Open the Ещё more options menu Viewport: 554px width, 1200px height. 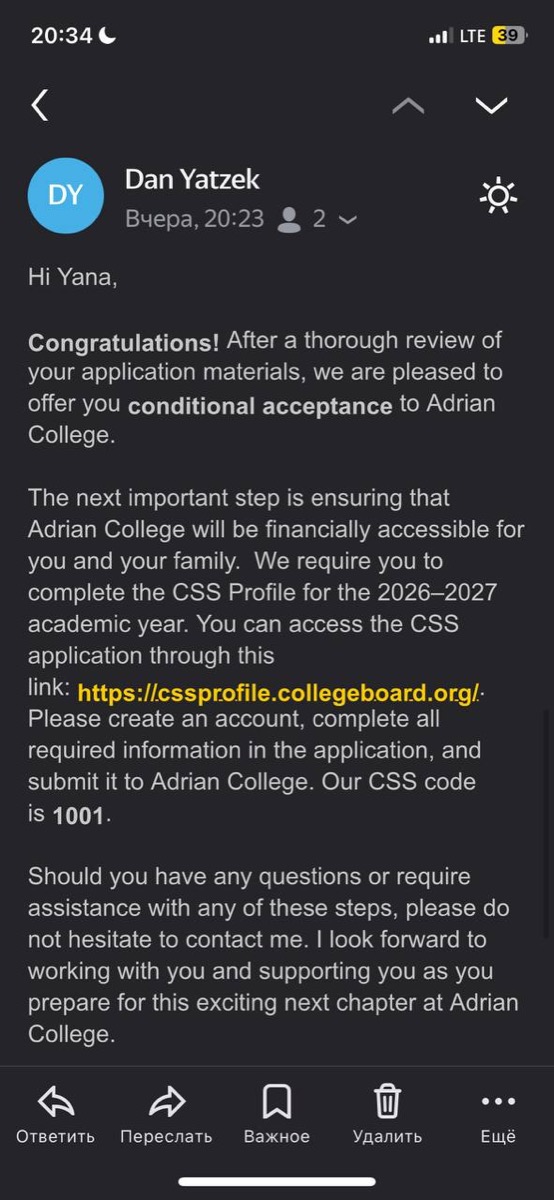click(x=498, y=1102)
